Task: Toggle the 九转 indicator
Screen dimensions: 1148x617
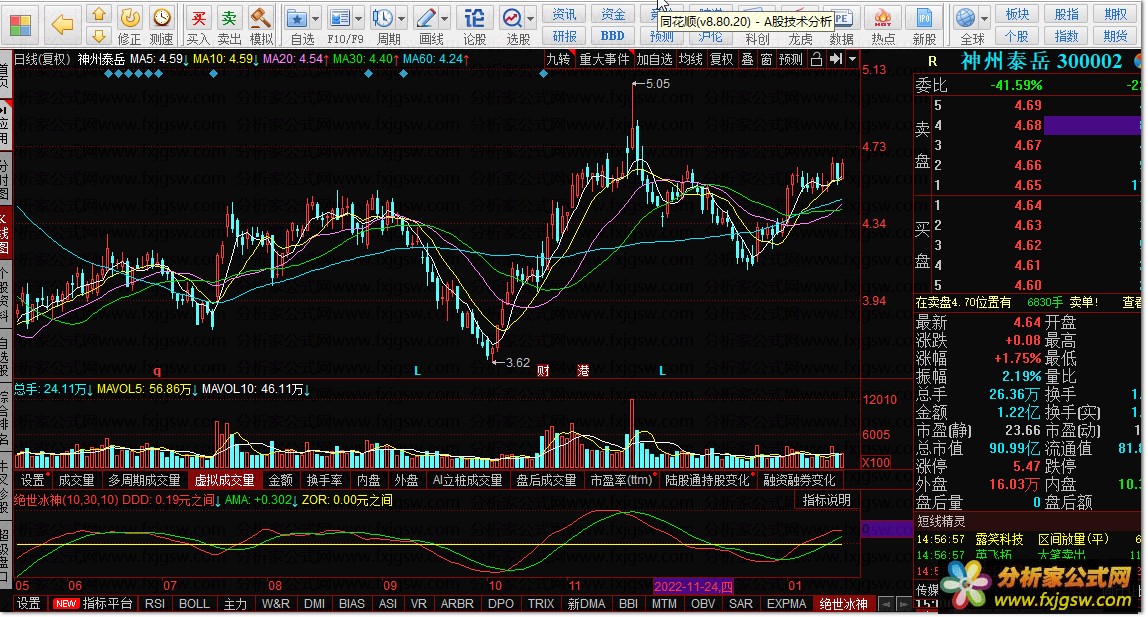Action: coord(559,59)
